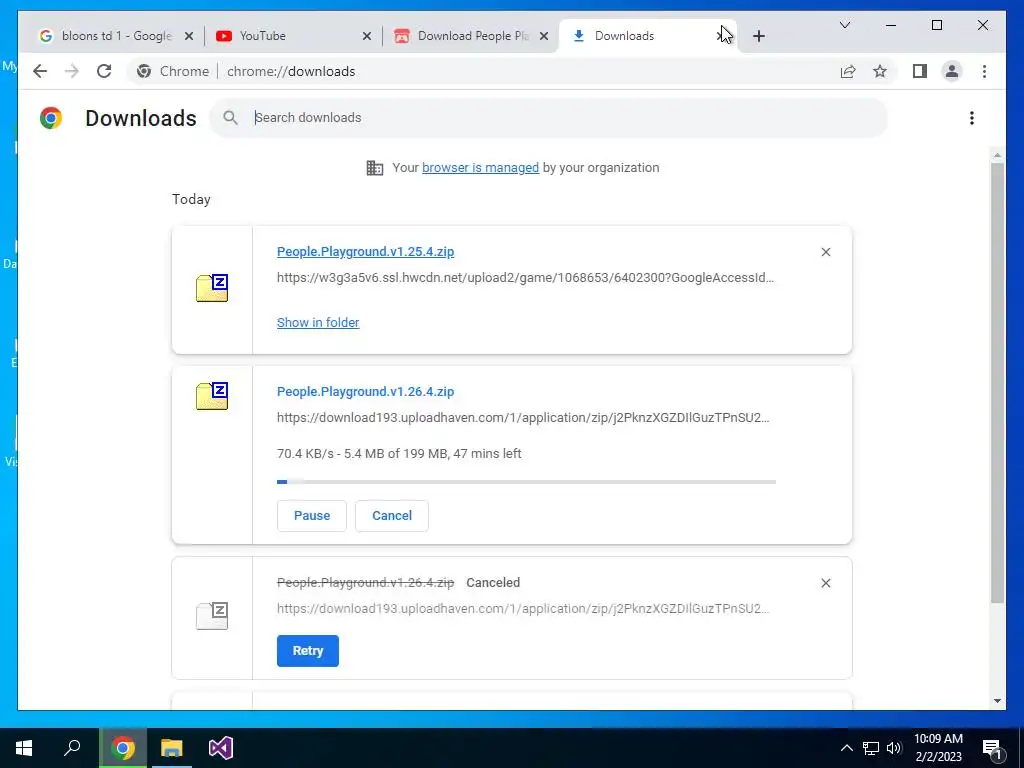Close the YouTube tab
Screen dimensions: 1024x768
point(367,36)
